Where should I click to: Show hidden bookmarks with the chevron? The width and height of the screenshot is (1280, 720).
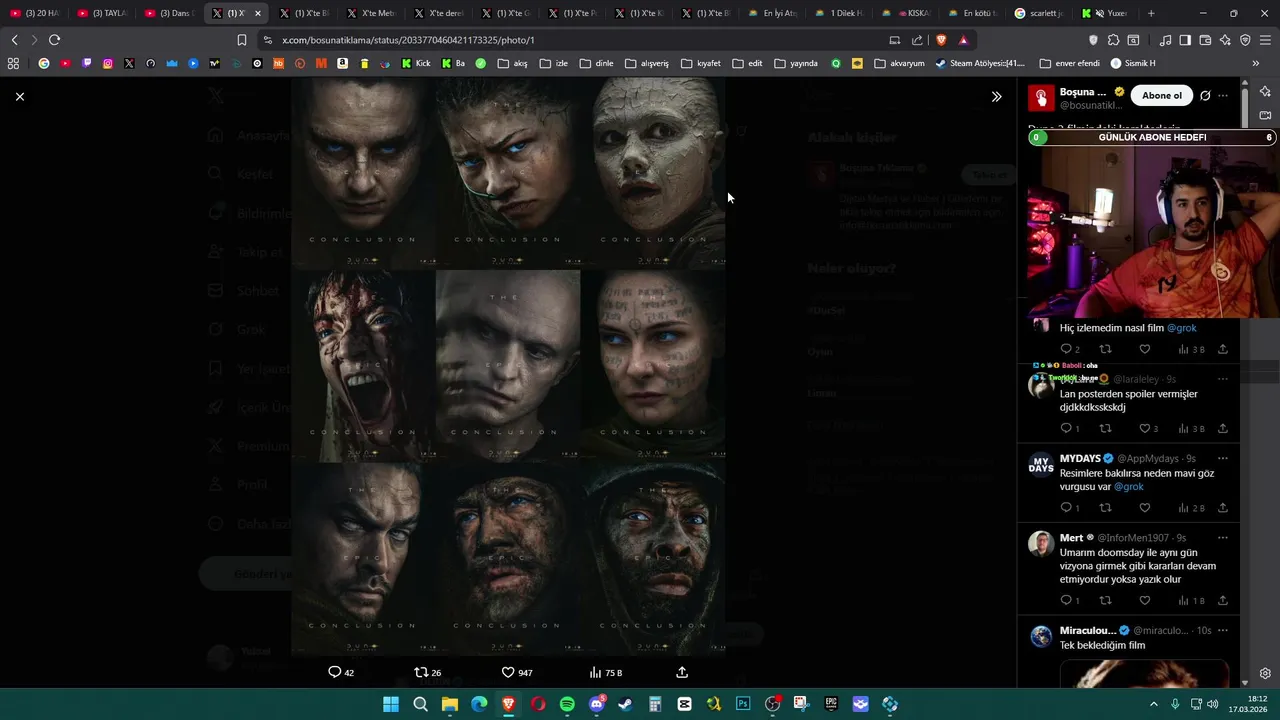pyautogui.click(x=1256, y=63)
